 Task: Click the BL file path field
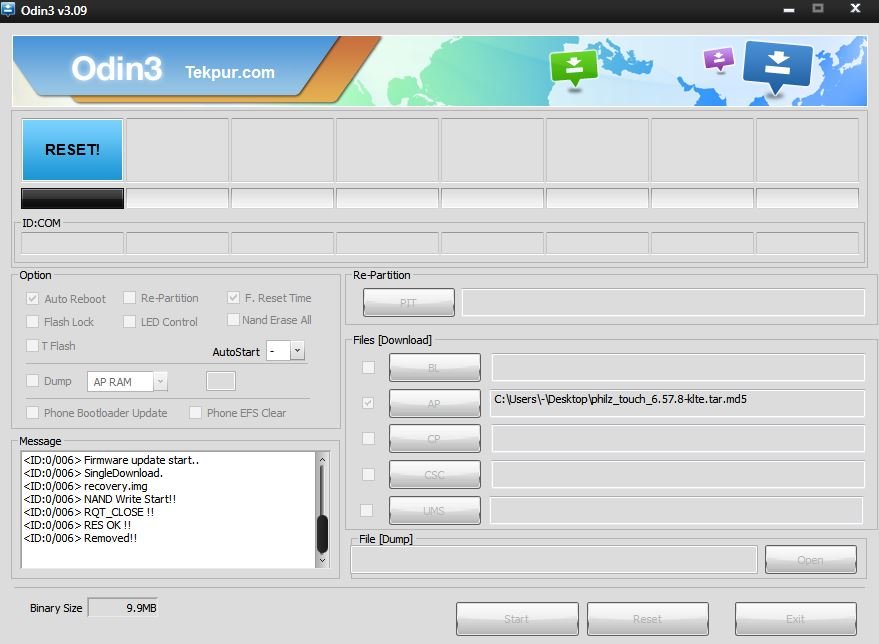[678, 367]
